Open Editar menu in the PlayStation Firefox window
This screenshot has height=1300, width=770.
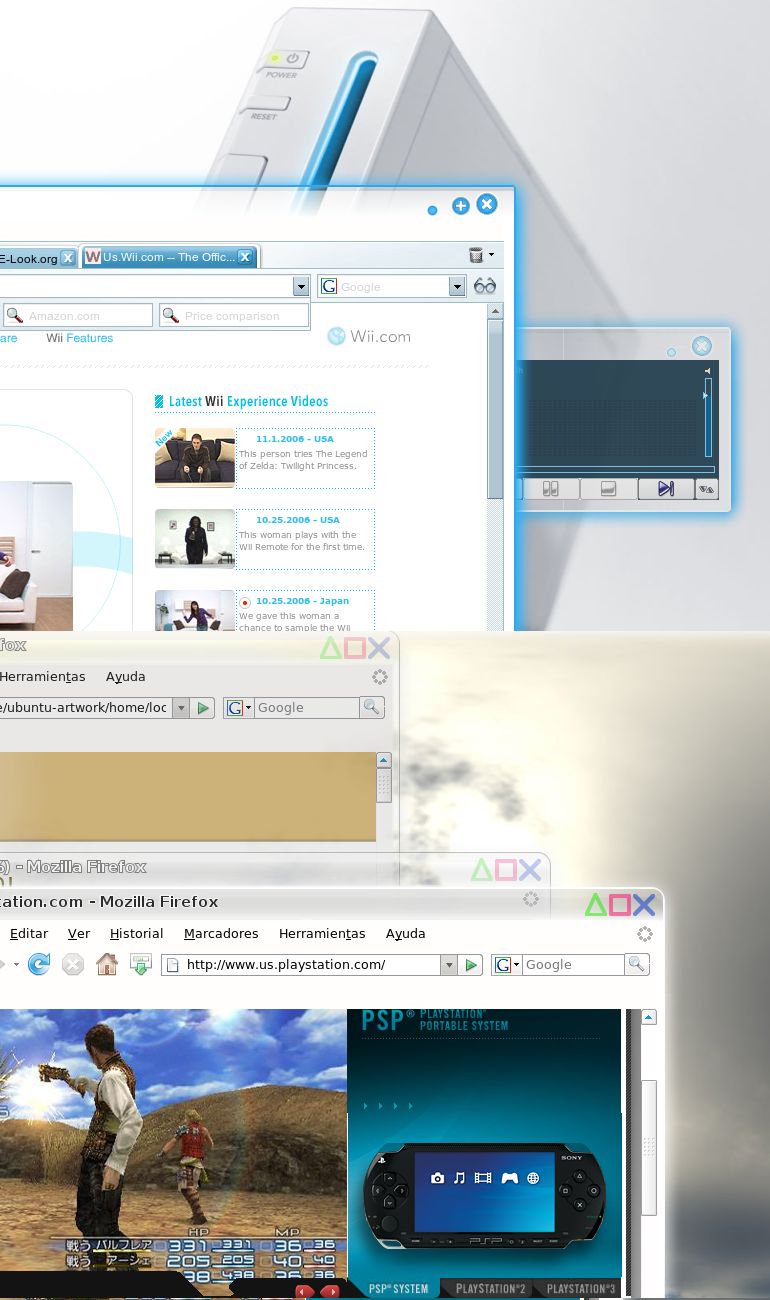(29, 933)
